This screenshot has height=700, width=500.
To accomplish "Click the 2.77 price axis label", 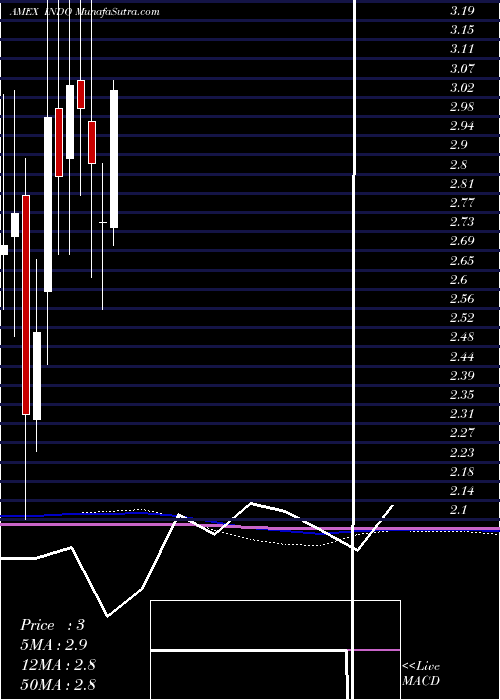I will click(462, 203).
